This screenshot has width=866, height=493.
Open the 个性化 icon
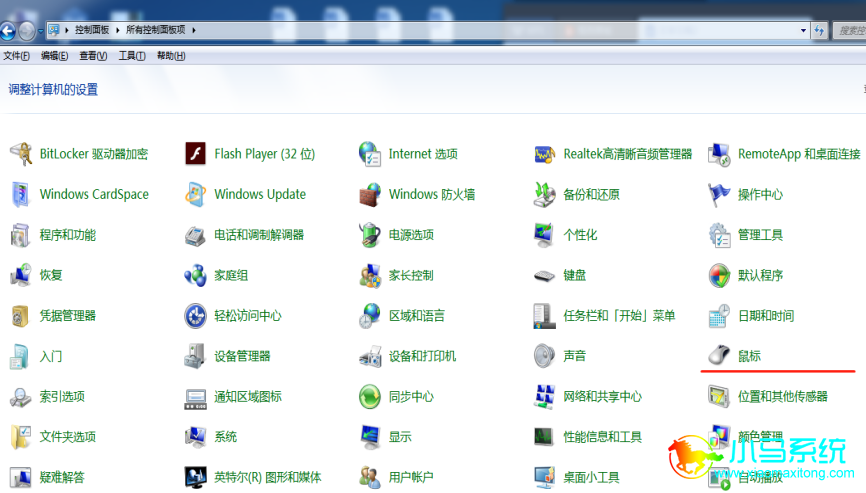[x=545, y=235]
